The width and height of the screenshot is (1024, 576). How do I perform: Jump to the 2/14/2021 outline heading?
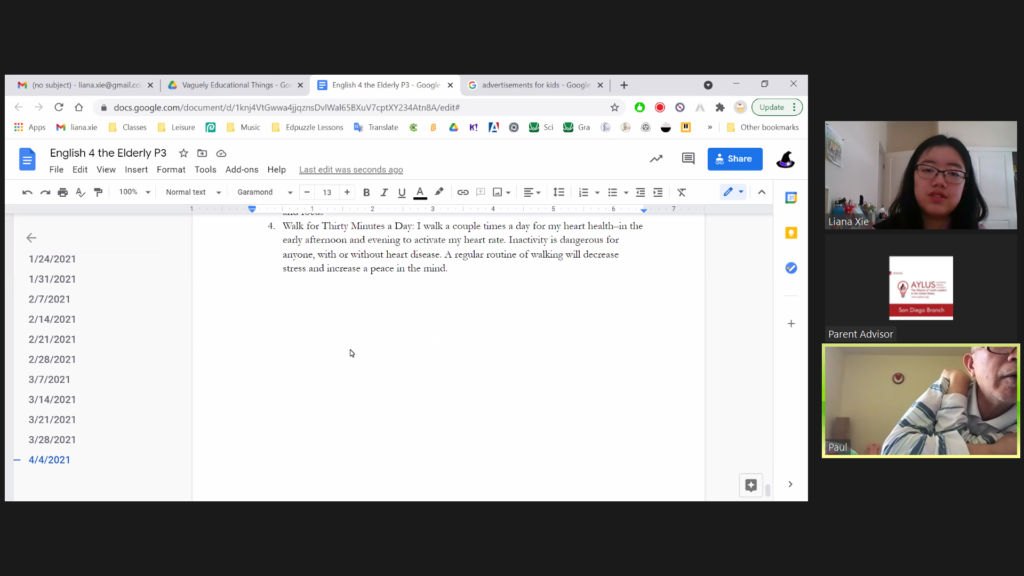click(x=52, y=319)
